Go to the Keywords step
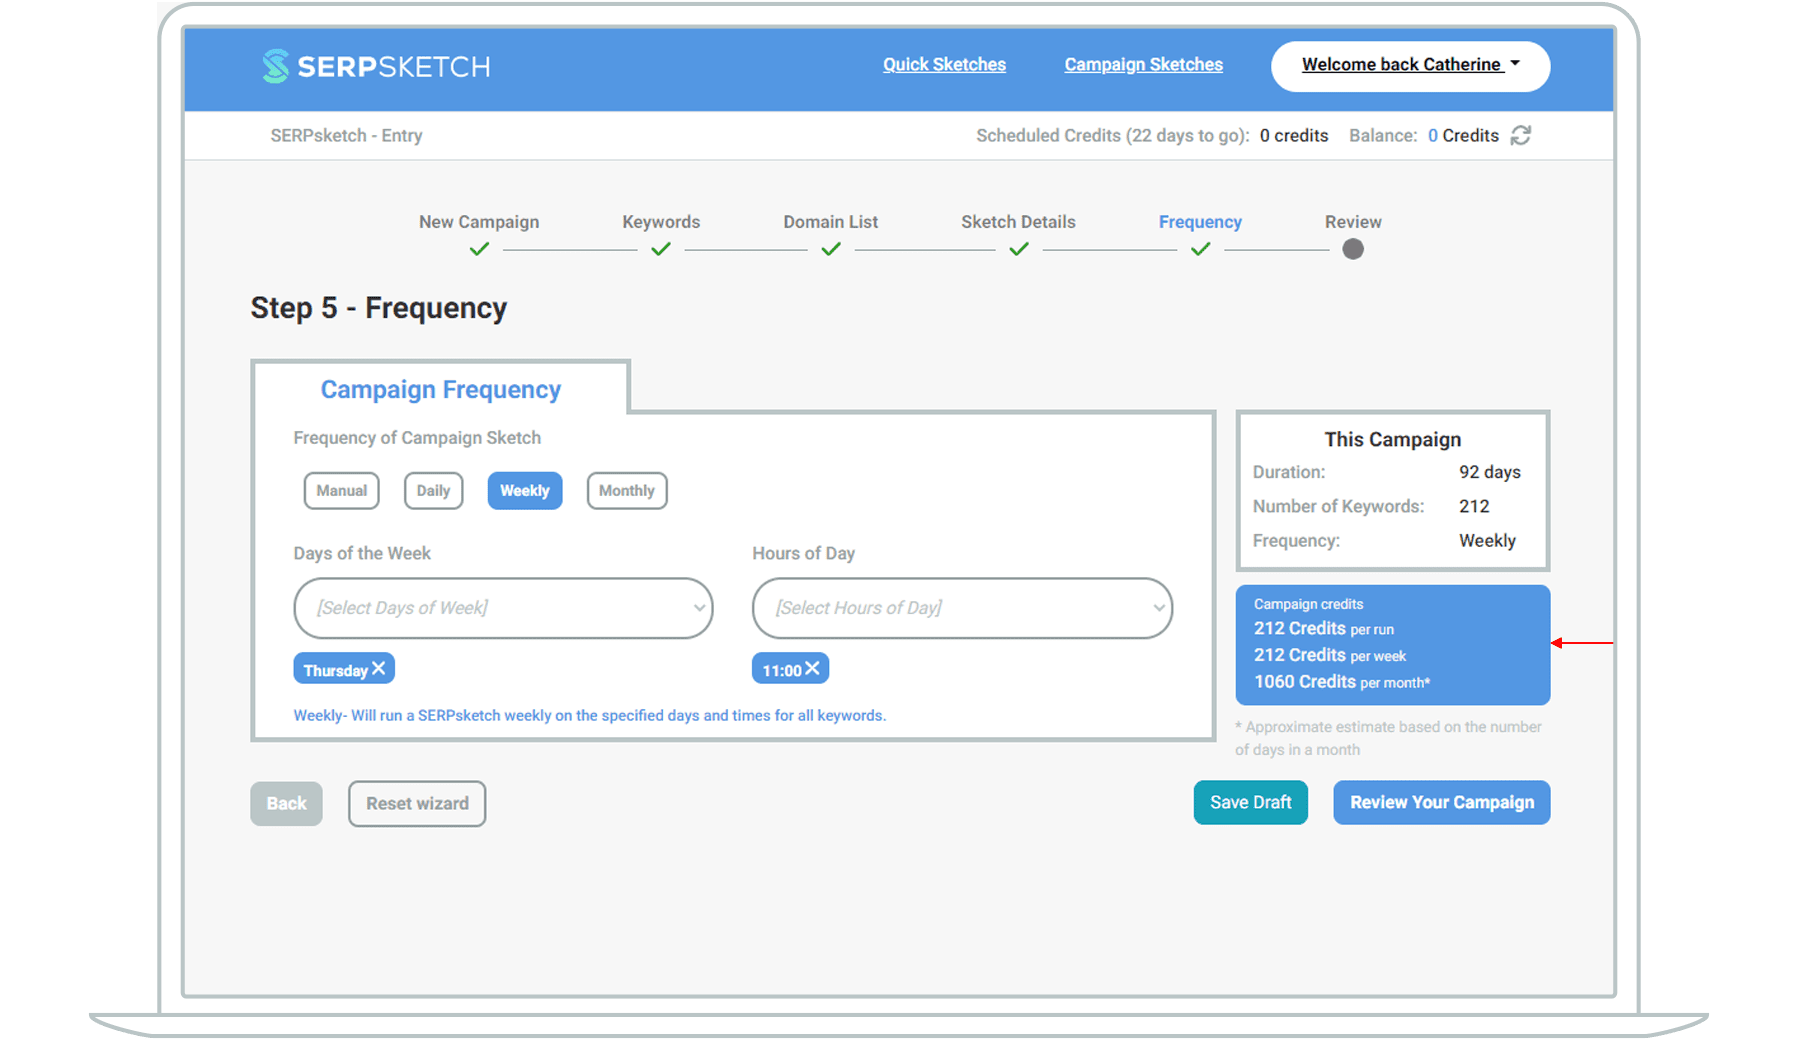This screenshot has width=1800, height=1040. pos(661,222)
